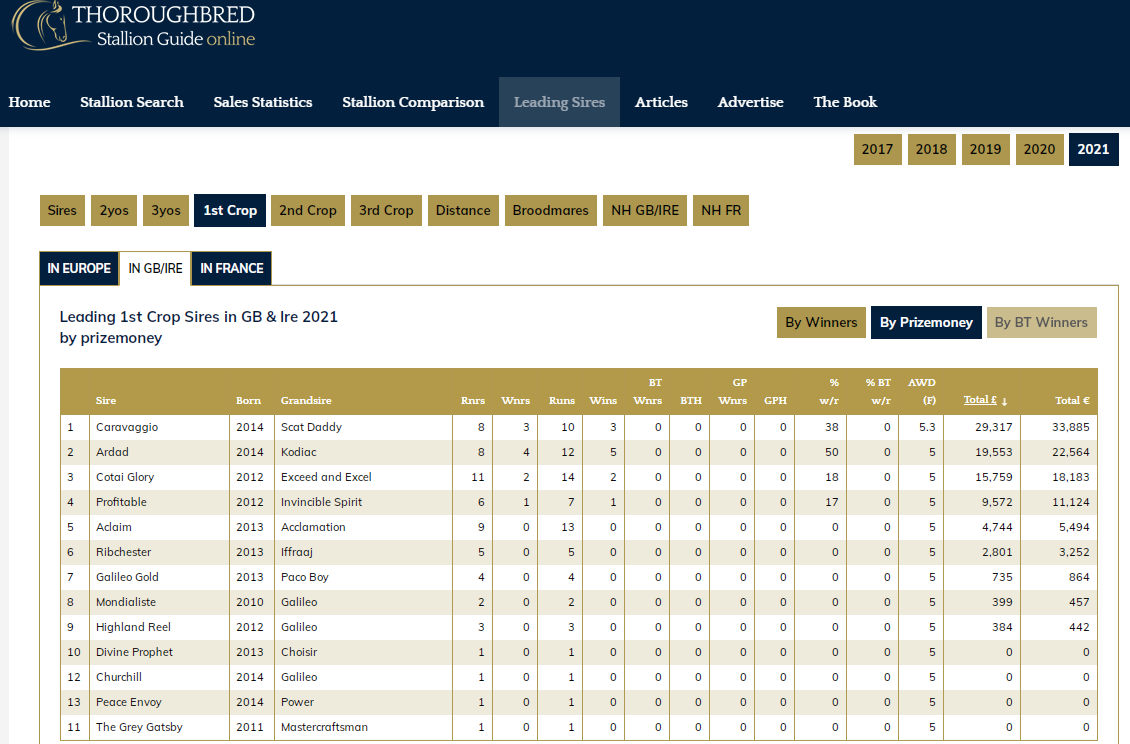Click the Home navigation link

(29, 102)
